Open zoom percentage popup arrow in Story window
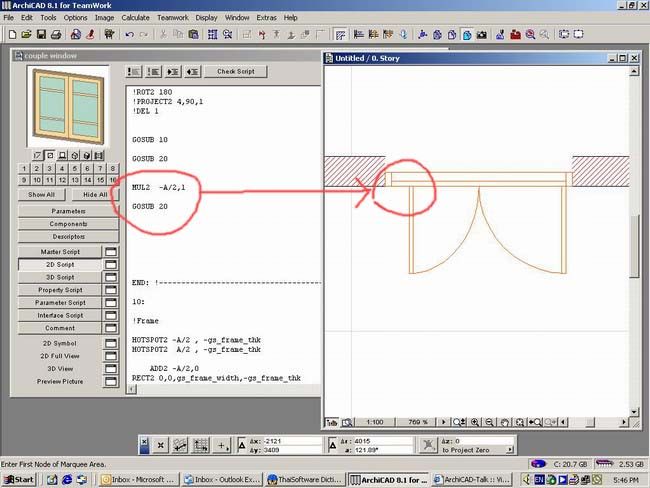650x488 pixels. coord(444,422)
